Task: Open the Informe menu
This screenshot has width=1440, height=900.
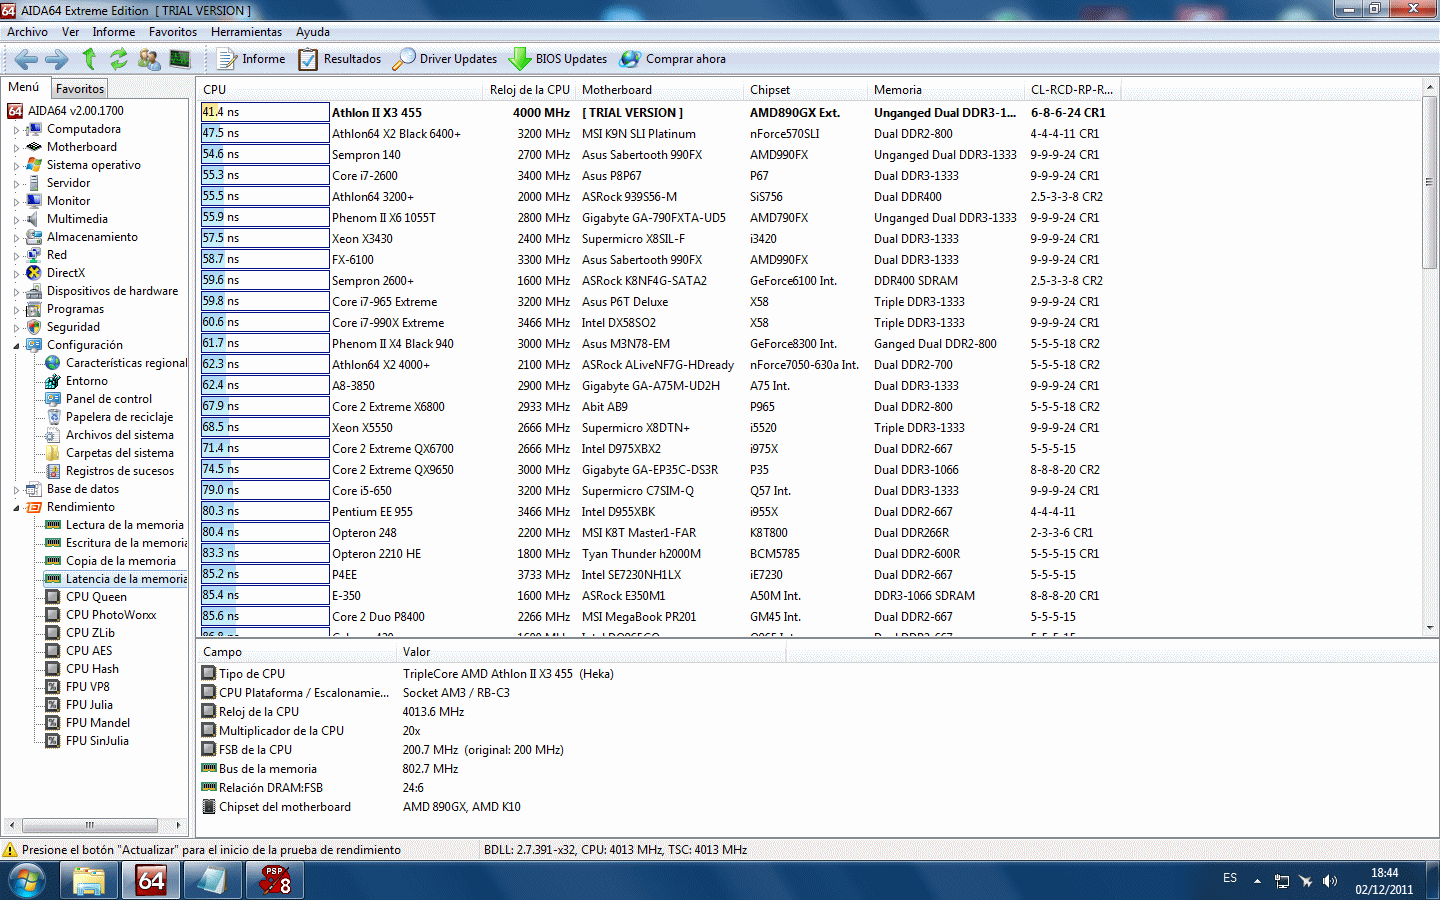Action: [x=114, y=32]
